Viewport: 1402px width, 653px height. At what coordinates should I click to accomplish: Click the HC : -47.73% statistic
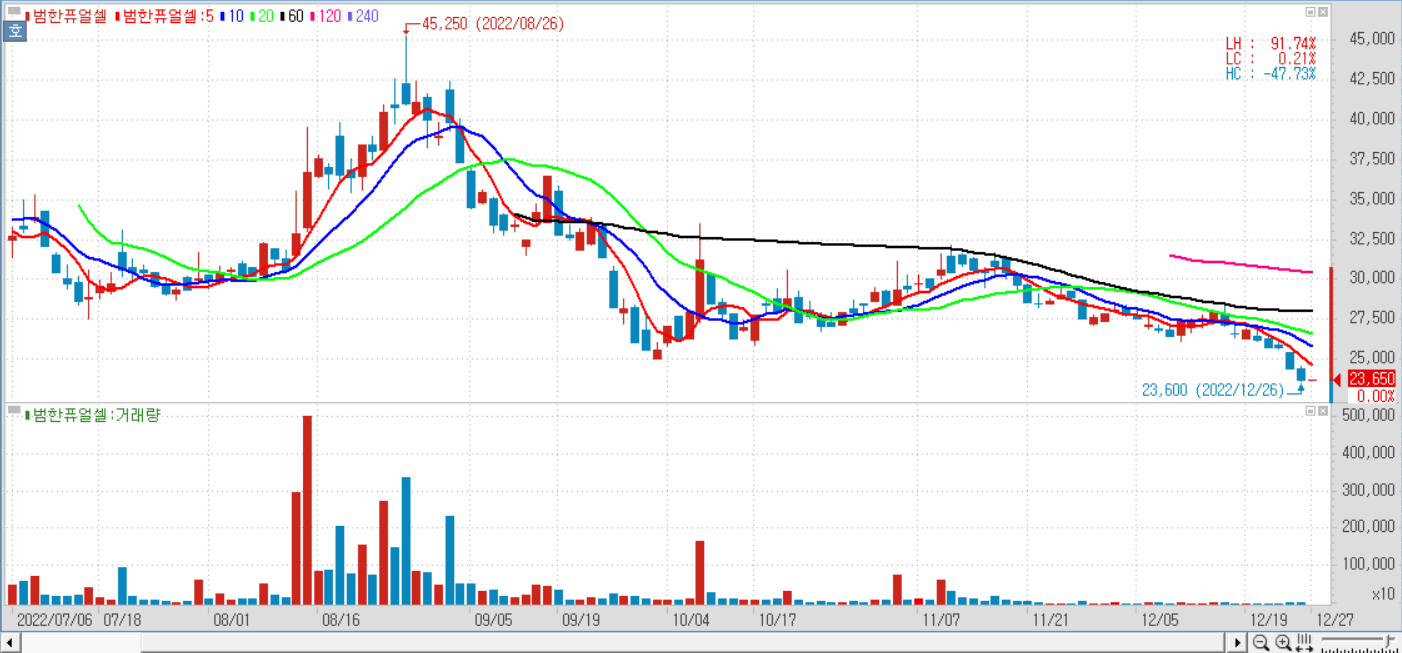(1271, 74)
